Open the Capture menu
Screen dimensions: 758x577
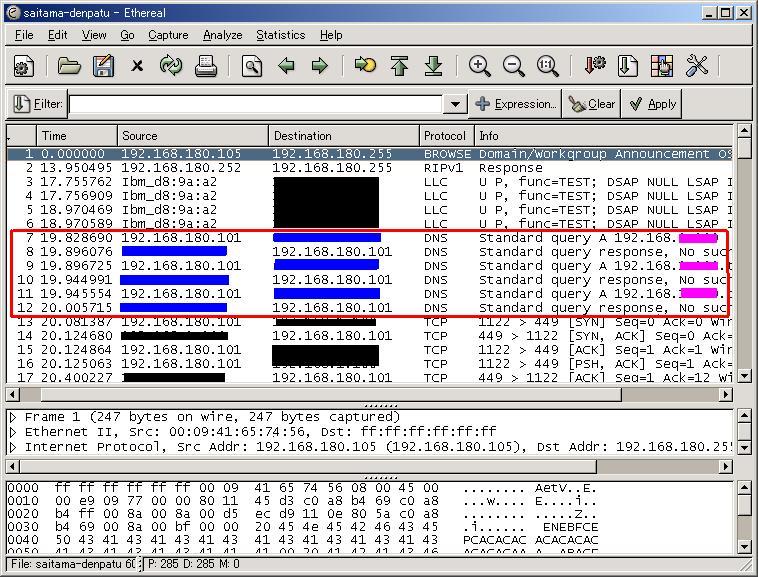point(168,35)
